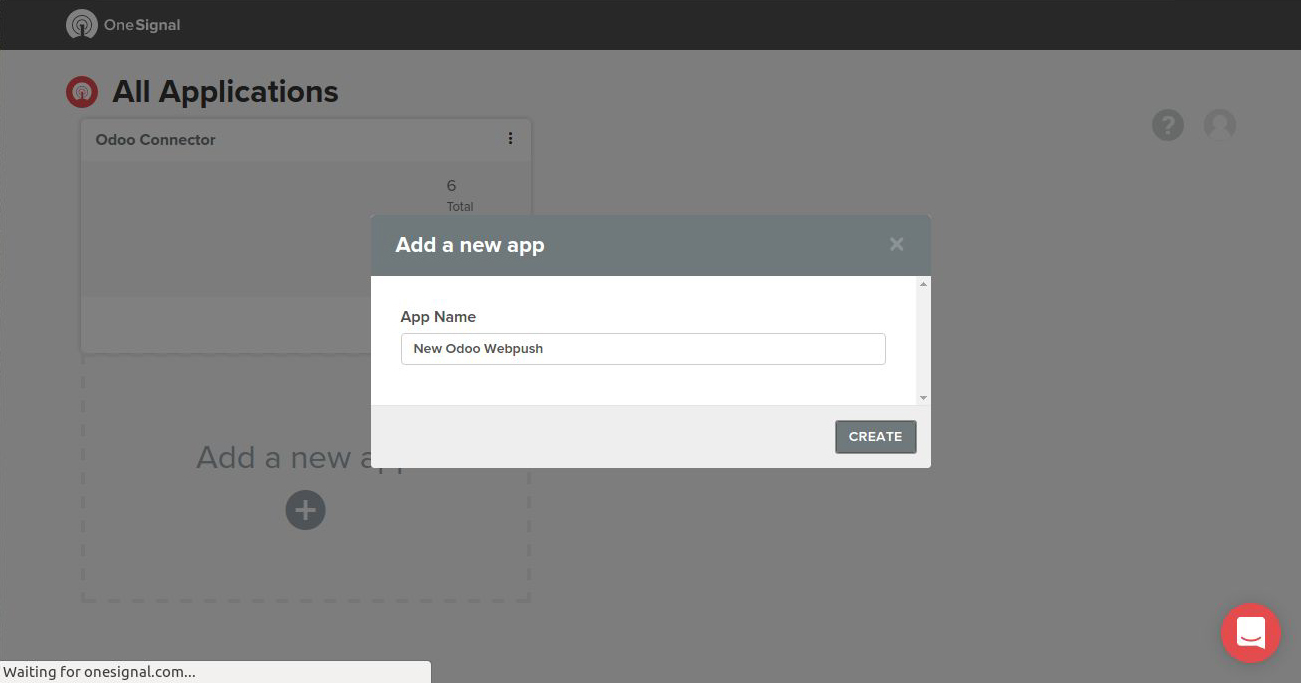Click the Waiting for onesignal.com status text

[101, 672]
